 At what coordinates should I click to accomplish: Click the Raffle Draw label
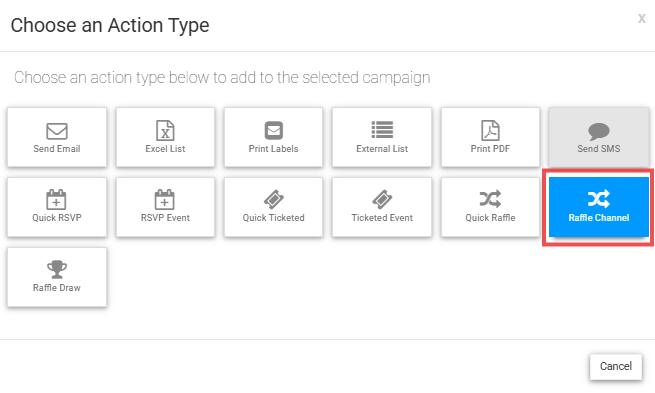(x=57, y=288)
